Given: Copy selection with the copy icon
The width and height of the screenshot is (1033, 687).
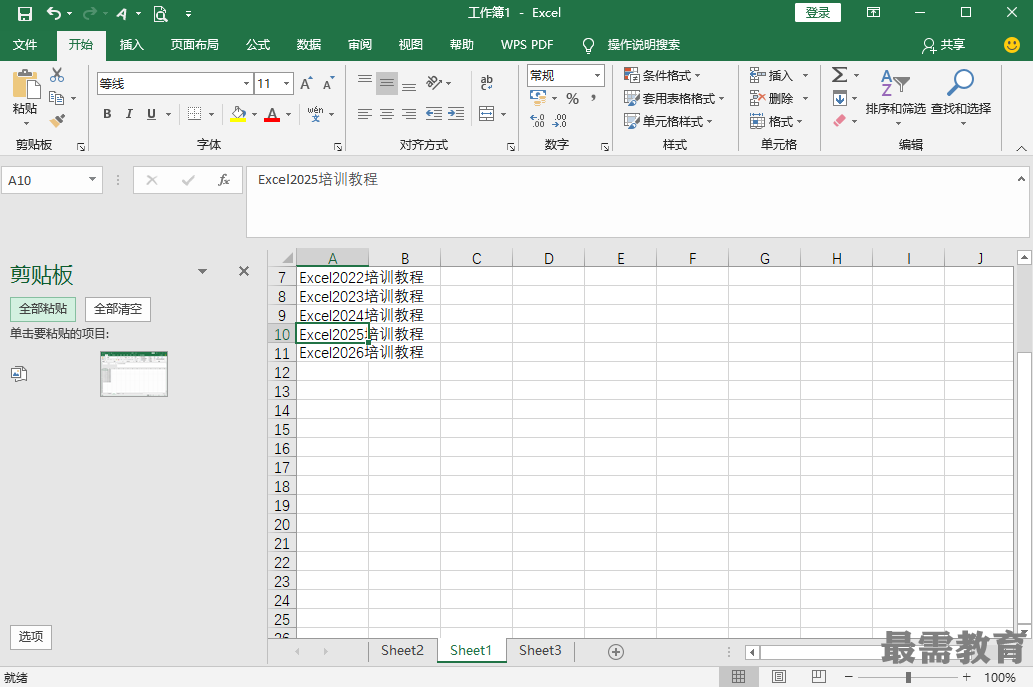Looking at the screenshot, I should (x=57, y=98).
